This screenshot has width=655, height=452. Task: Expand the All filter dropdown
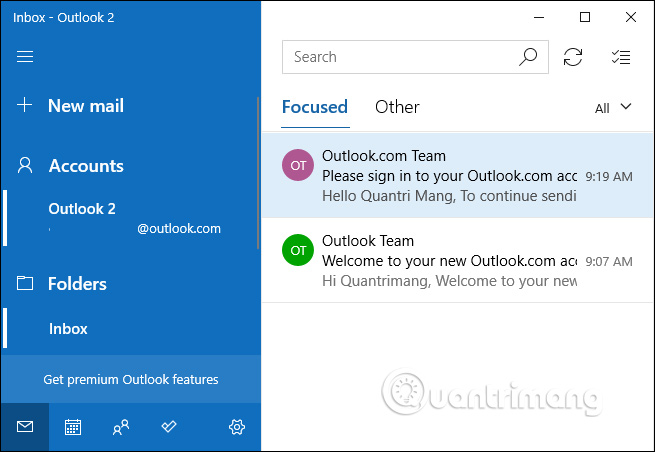tap(613, 108)
